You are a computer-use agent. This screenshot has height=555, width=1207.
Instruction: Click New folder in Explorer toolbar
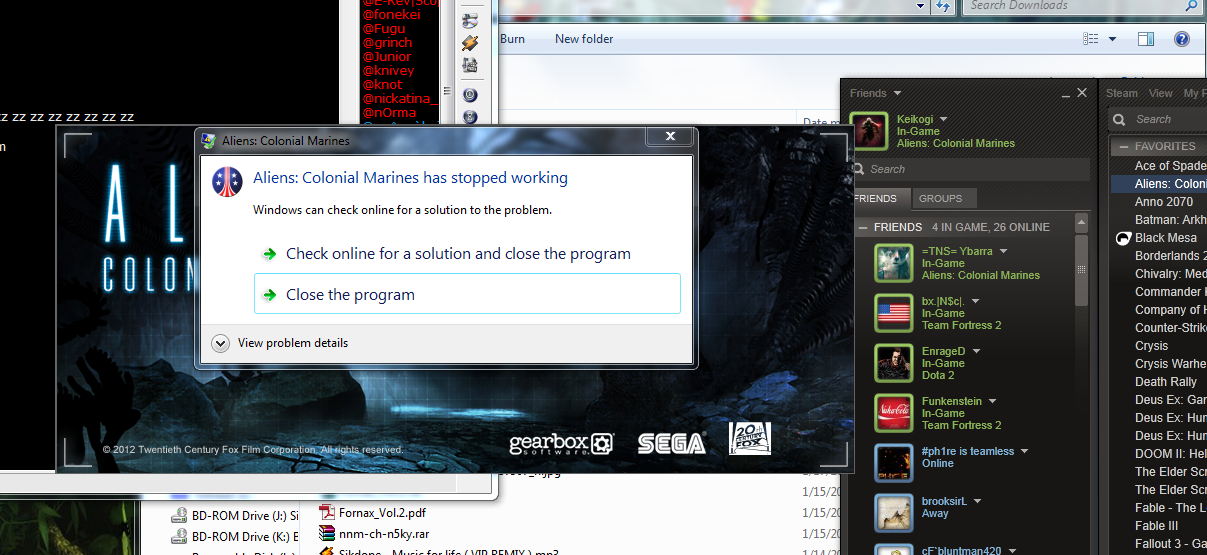584,39
